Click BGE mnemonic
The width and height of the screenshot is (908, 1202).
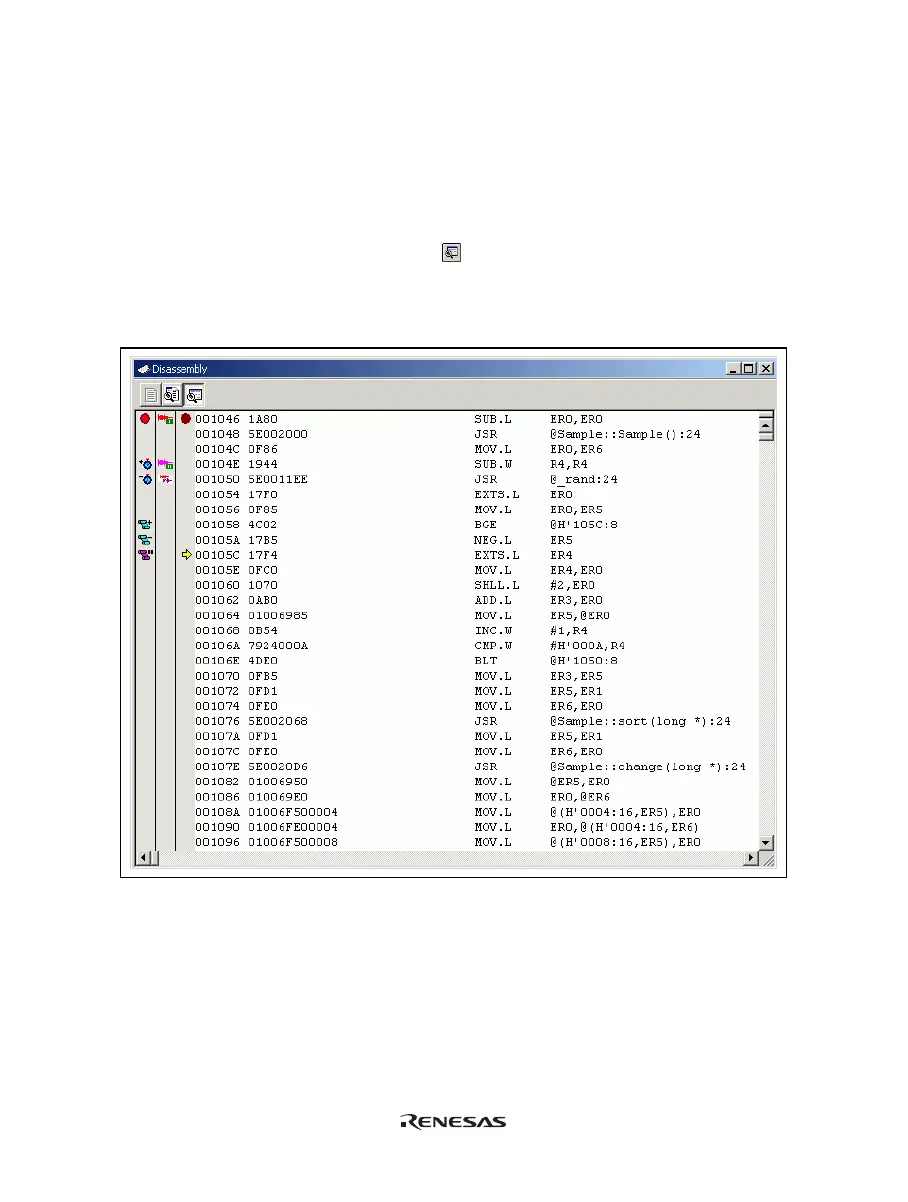click(486, 525)
